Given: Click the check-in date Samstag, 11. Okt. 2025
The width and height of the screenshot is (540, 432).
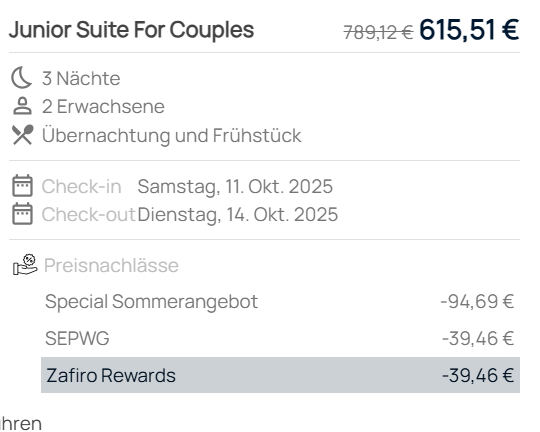Looking at the screenshot, I should coord(235,186).
